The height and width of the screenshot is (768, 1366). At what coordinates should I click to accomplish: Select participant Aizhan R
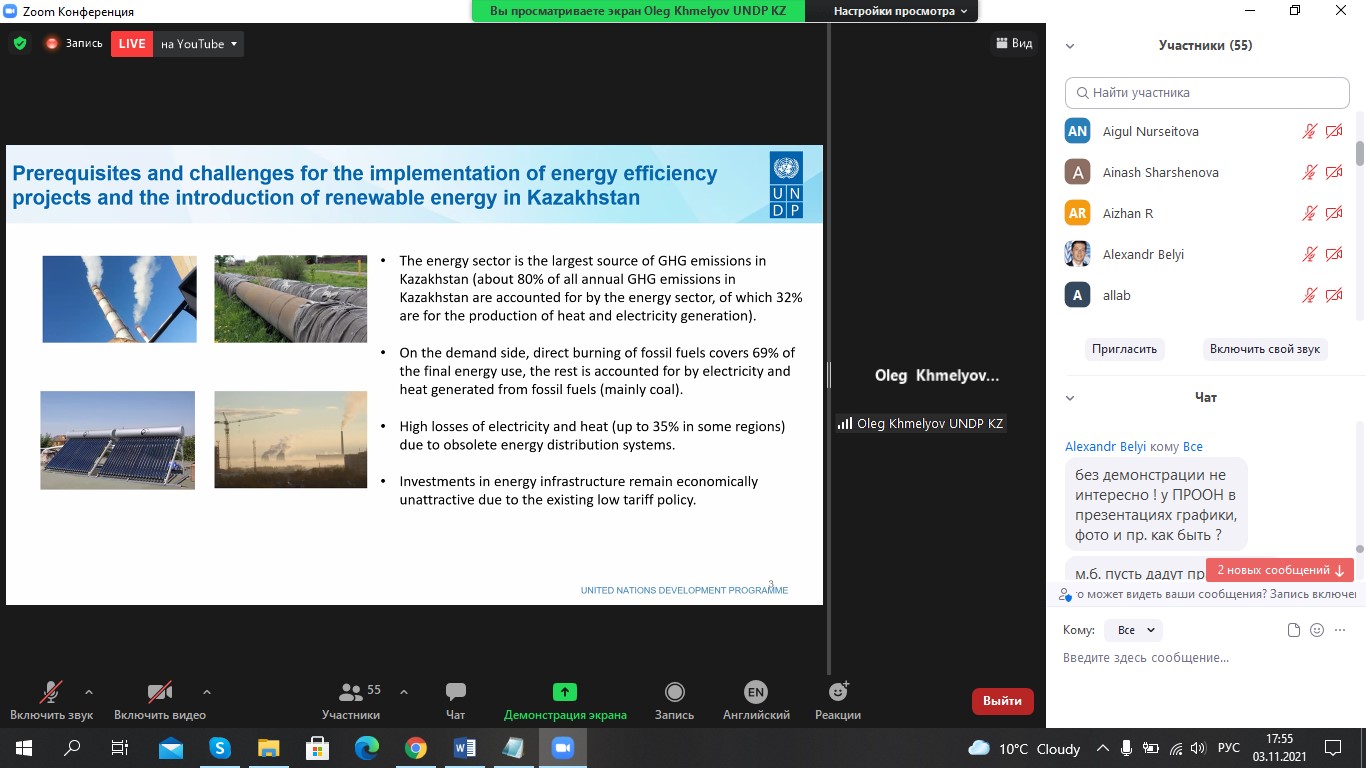point(1128,213)
